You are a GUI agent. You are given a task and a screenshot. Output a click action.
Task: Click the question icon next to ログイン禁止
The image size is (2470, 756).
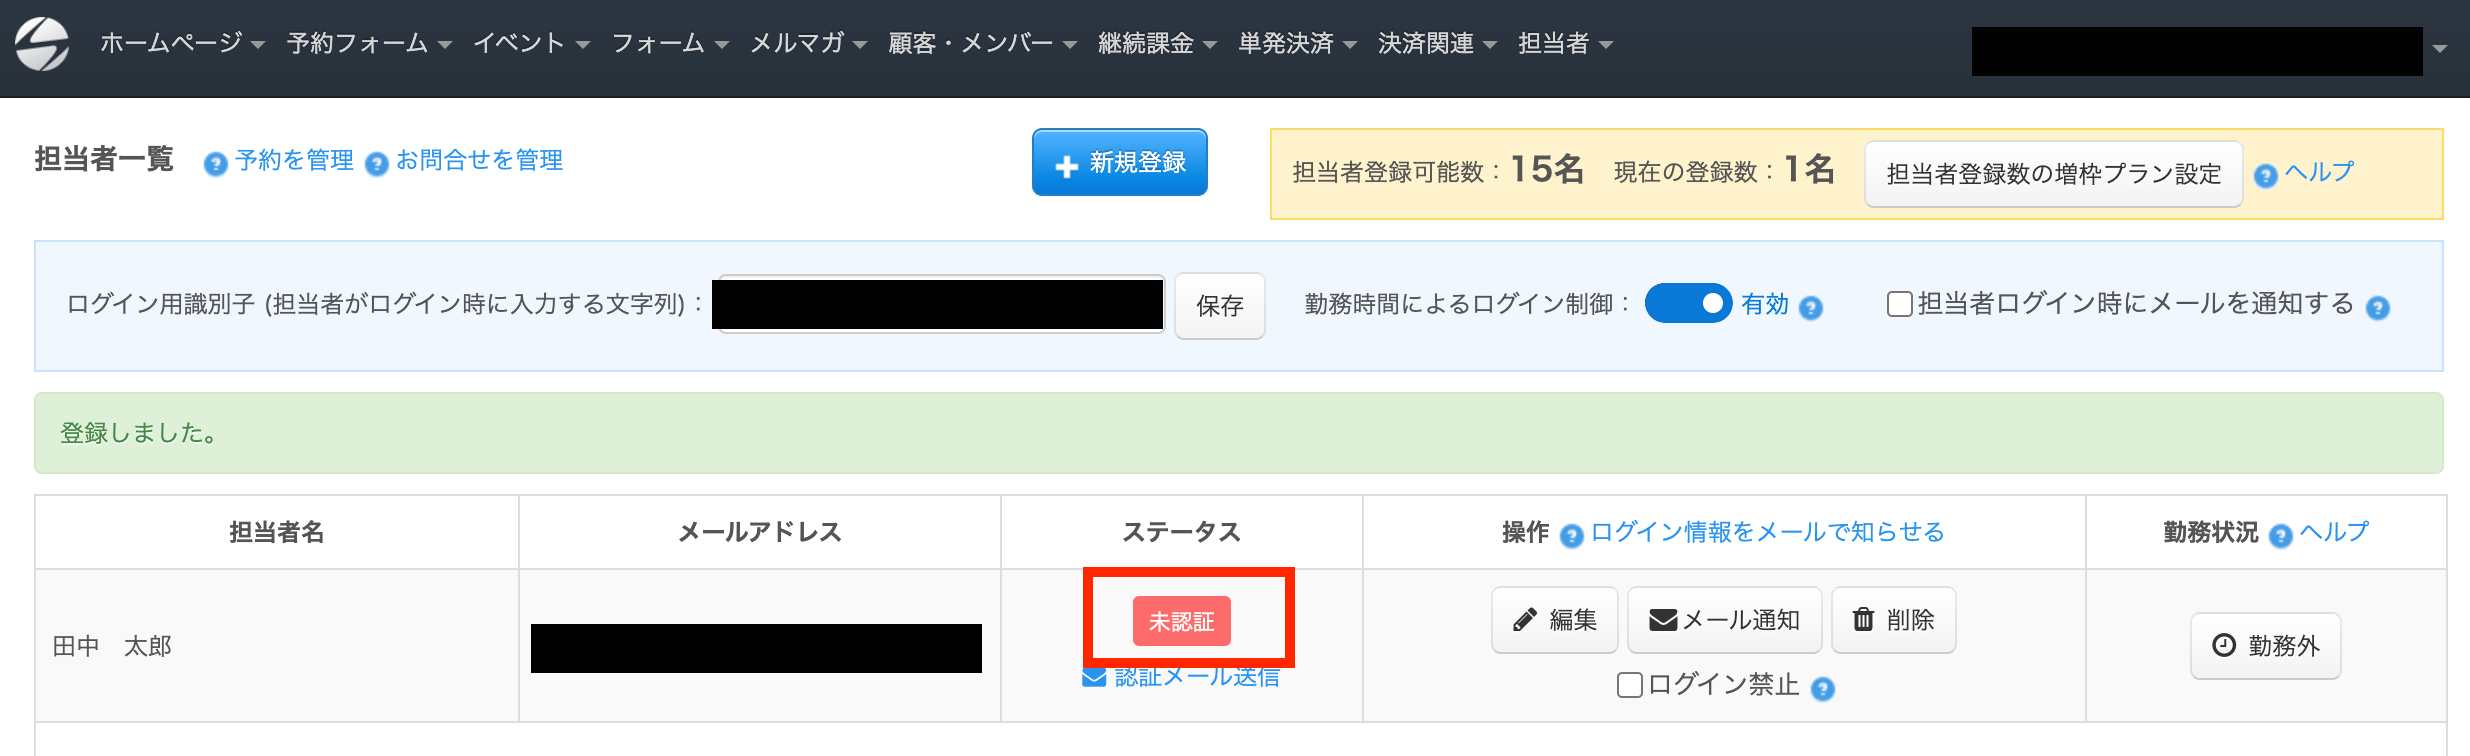(x=1824, y=687)
